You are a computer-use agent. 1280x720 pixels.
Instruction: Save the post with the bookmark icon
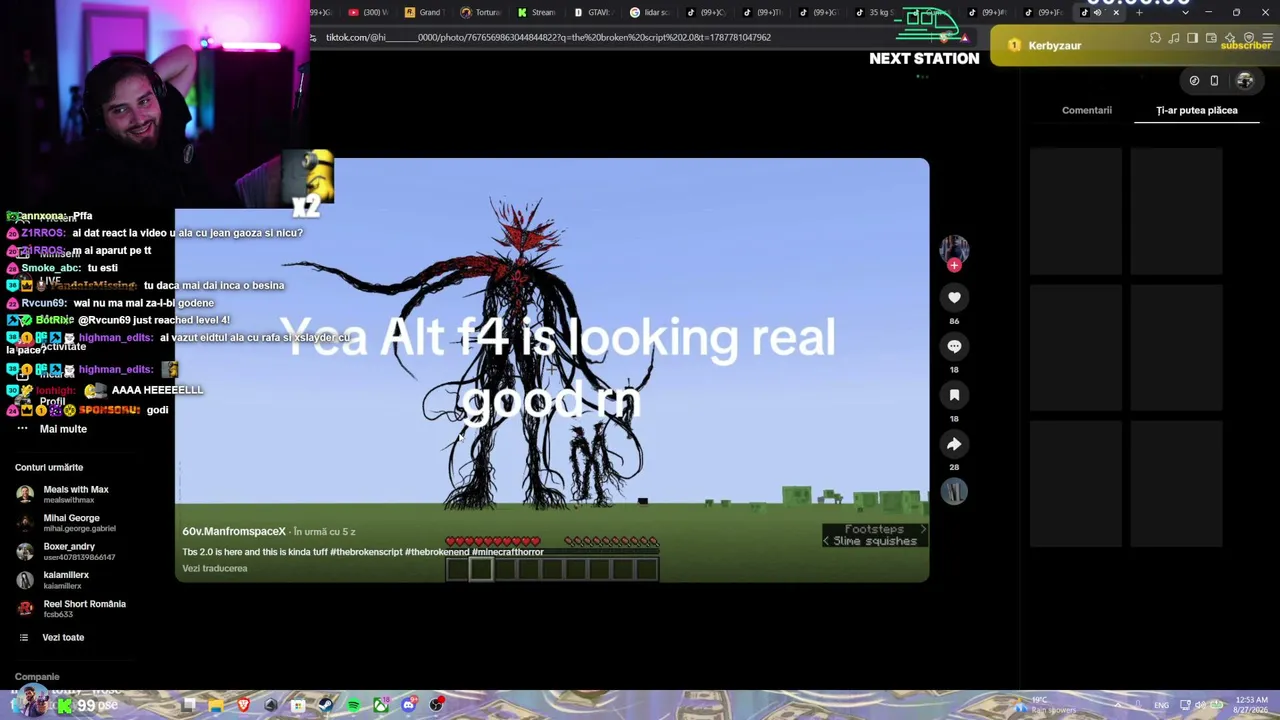(x=954, y=395)
